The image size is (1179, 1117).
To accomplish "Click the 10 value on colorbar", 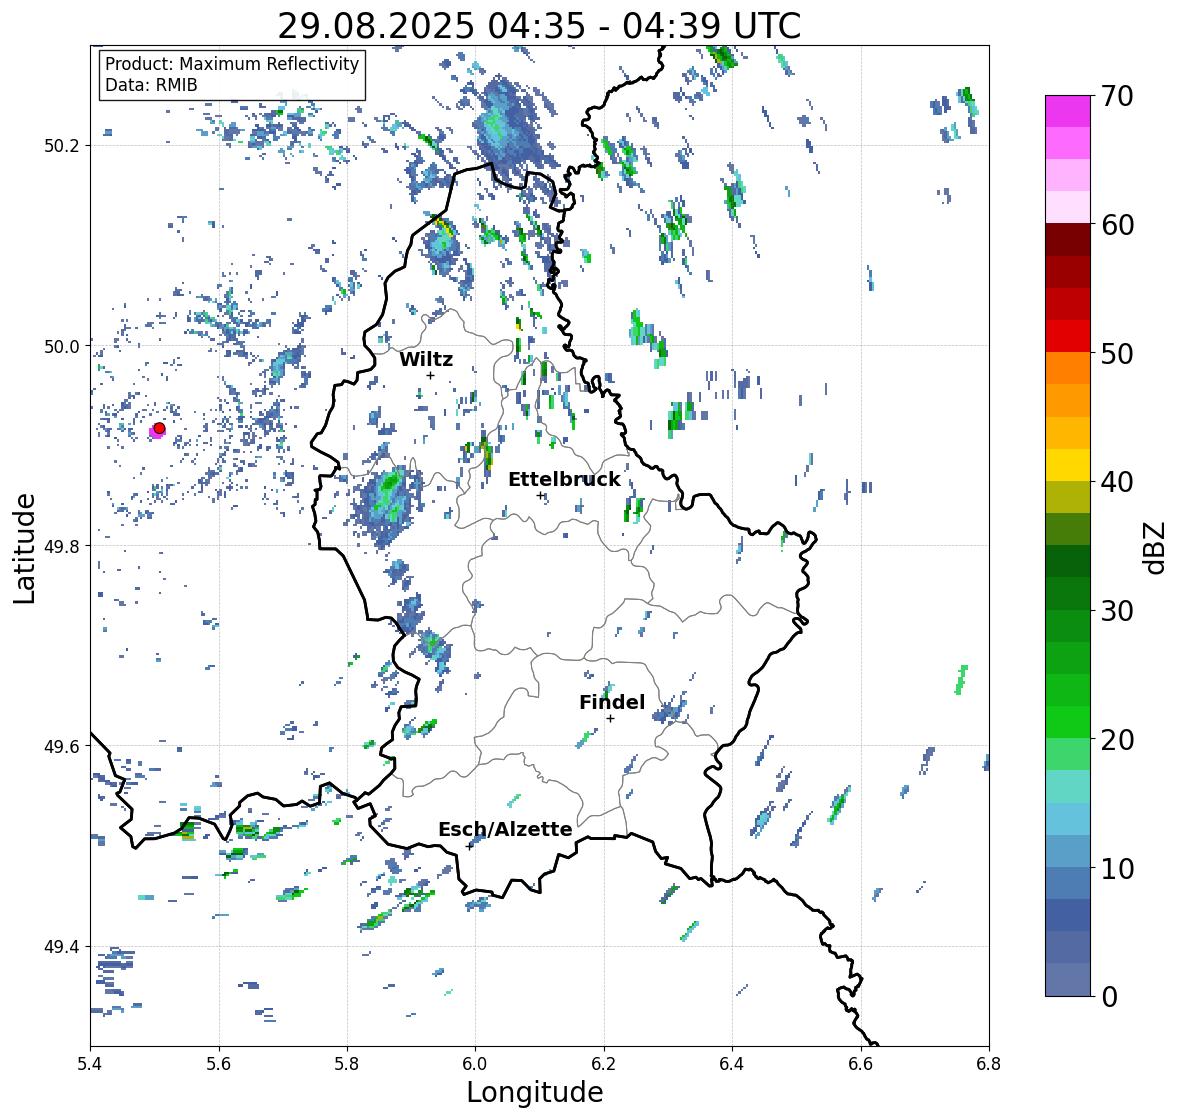I will point(1117,868).
